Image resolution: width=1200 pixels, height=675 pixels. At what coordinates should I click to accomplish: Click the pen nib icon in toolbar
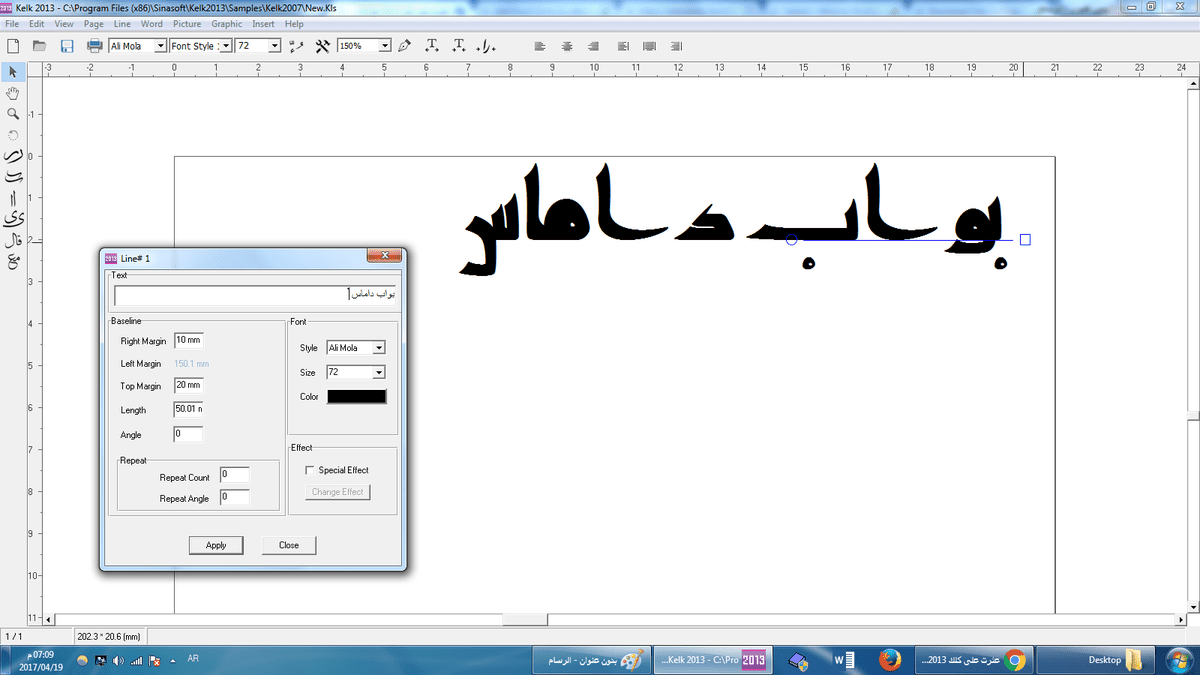click(404, 46)
